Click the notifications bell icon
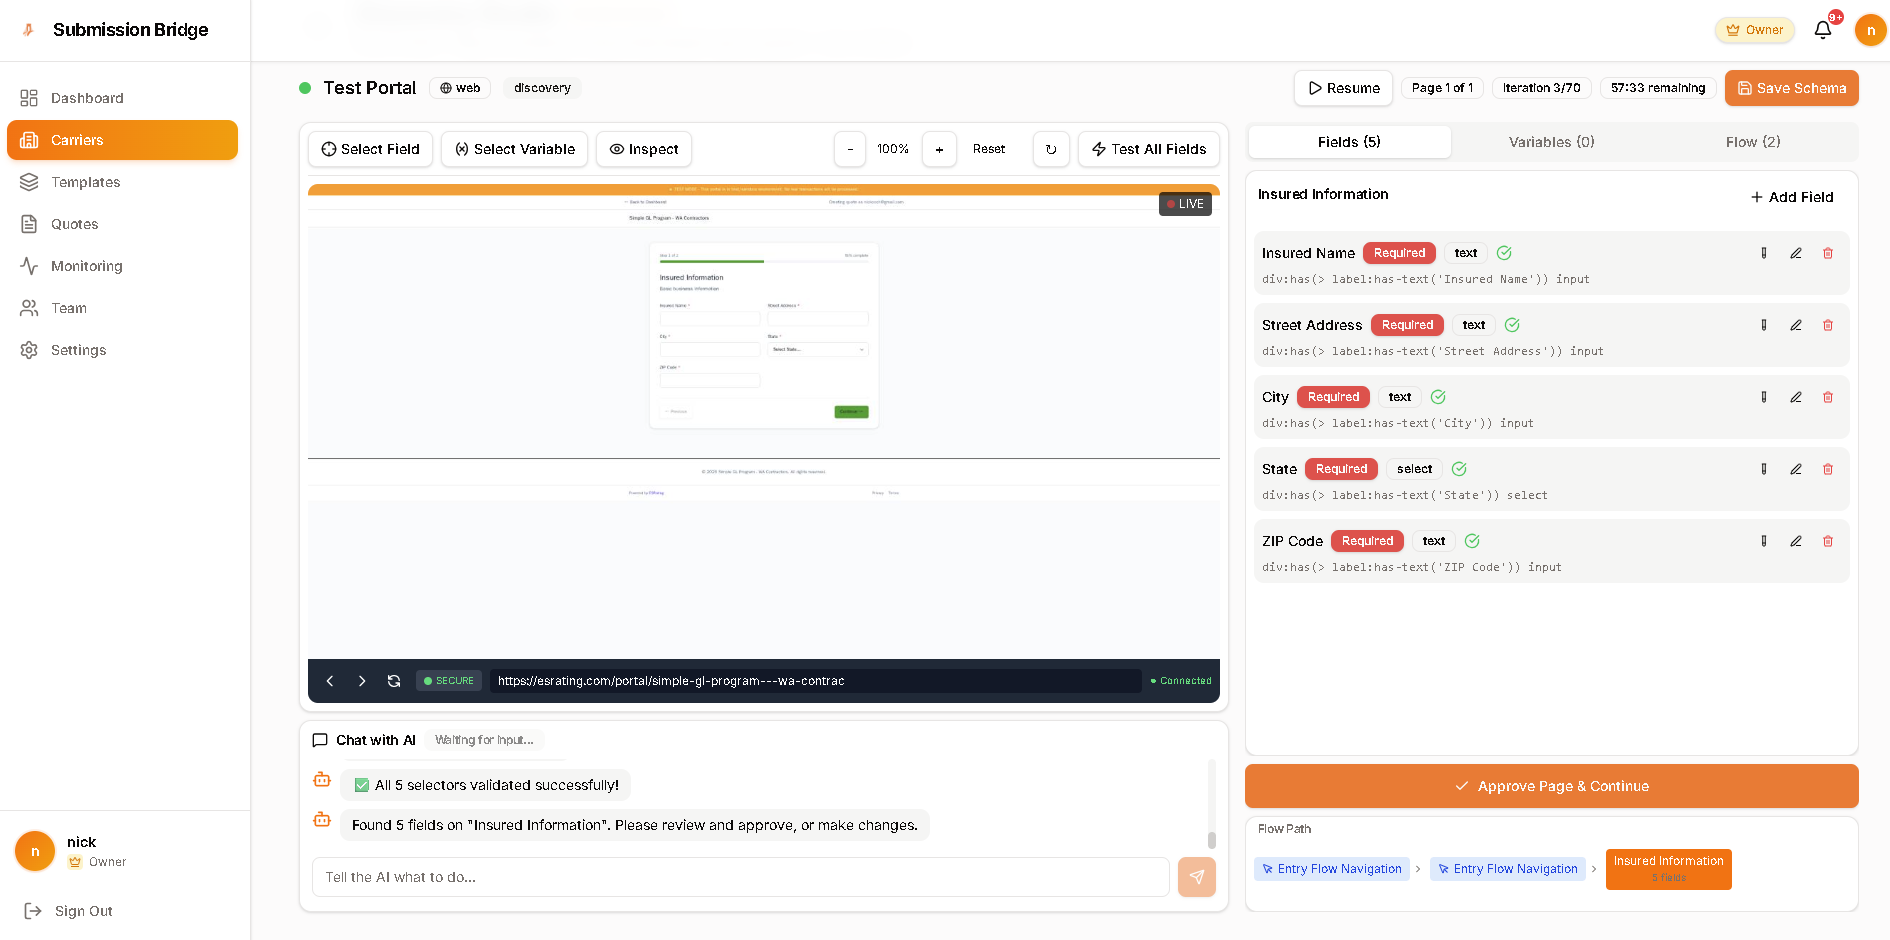The height and width of the screenshot is (940, 1890). coord(1822,30)
